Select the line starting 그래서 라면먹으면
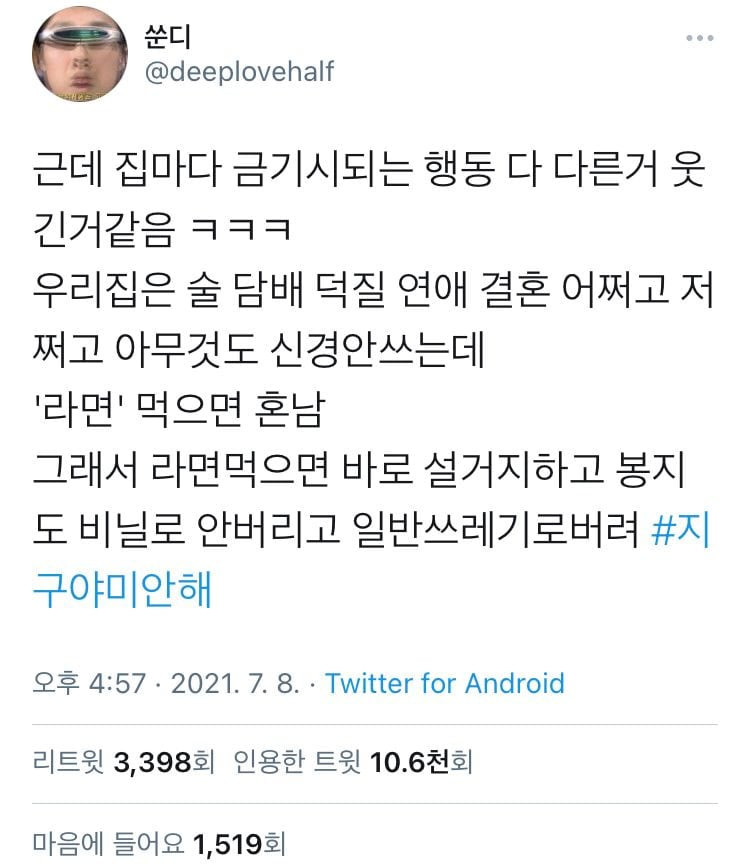750x868 pixels. pyautogui.click(x=359, y=469)
